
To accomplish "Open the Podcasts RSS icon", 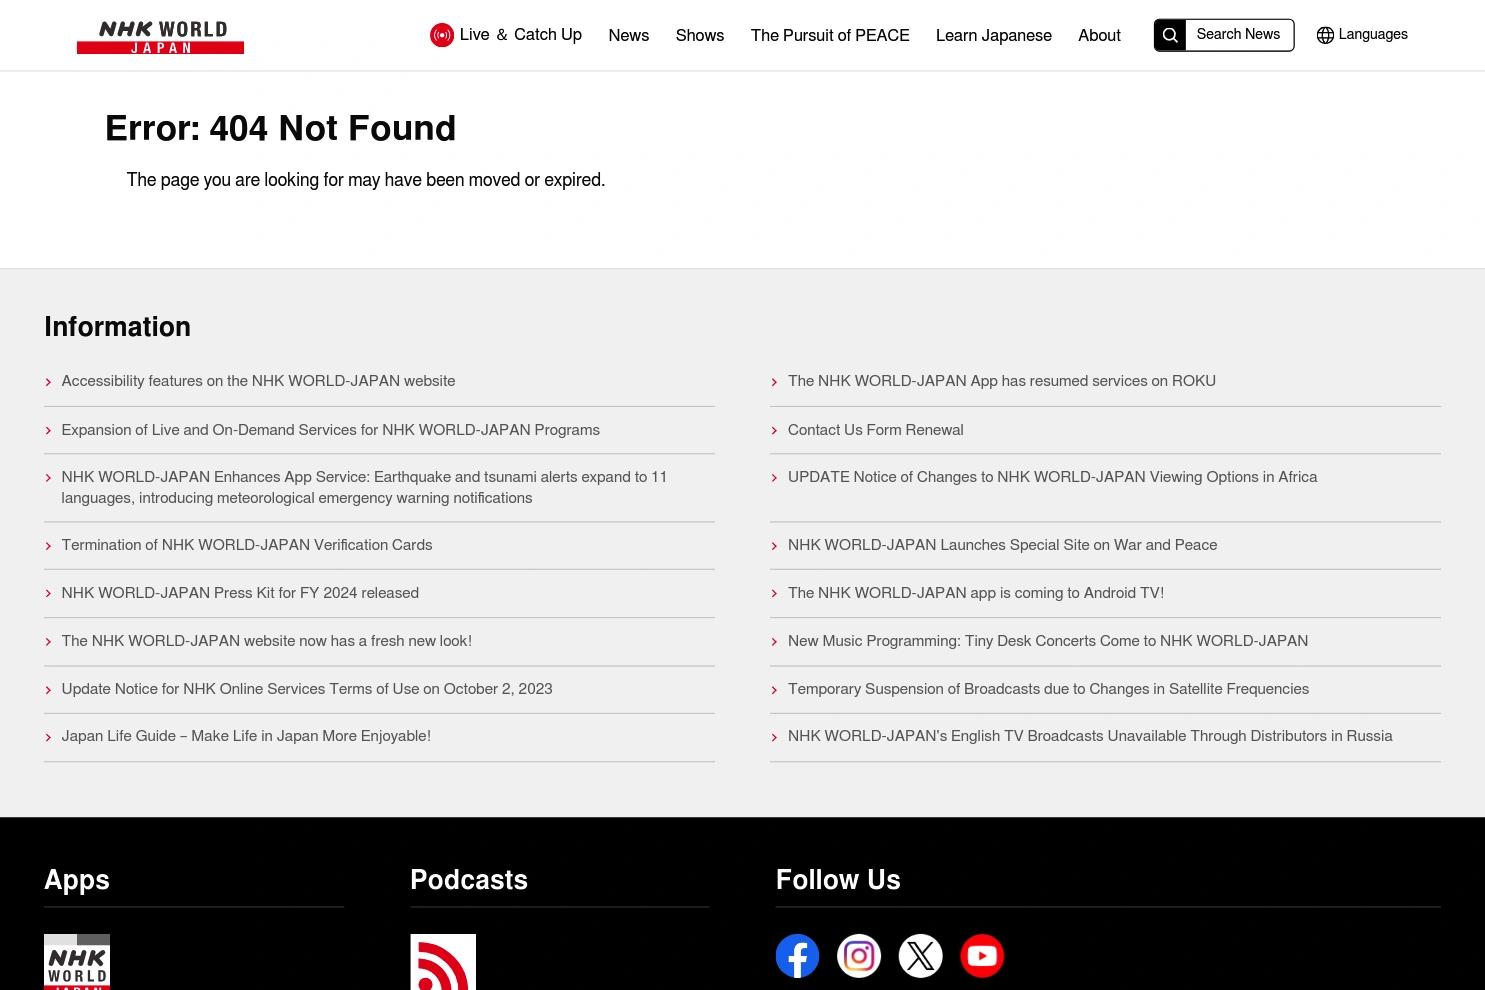I will [443, 962].
